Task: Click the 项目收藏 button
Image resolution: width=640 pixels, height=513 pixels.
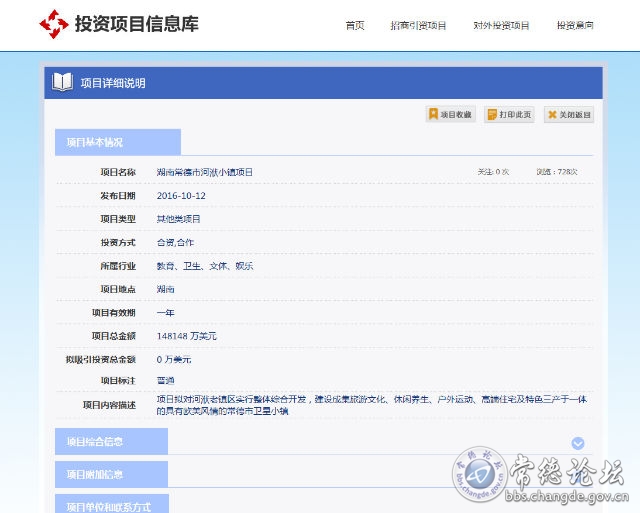Action: [451, 115]
